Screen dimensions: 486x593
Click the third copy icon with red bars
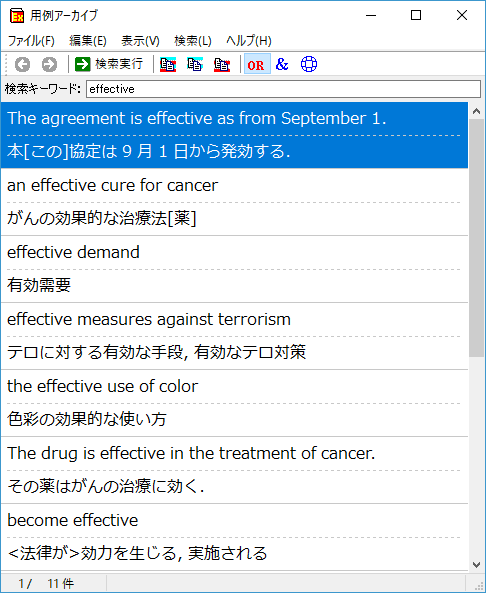click(x=222, y=64)
